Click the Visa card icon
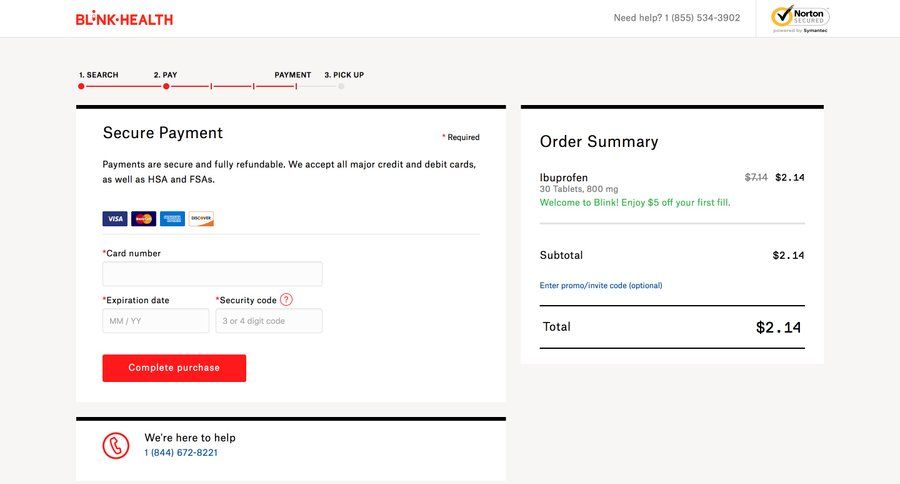Viewport: 900px width, 484px height. 115,219
